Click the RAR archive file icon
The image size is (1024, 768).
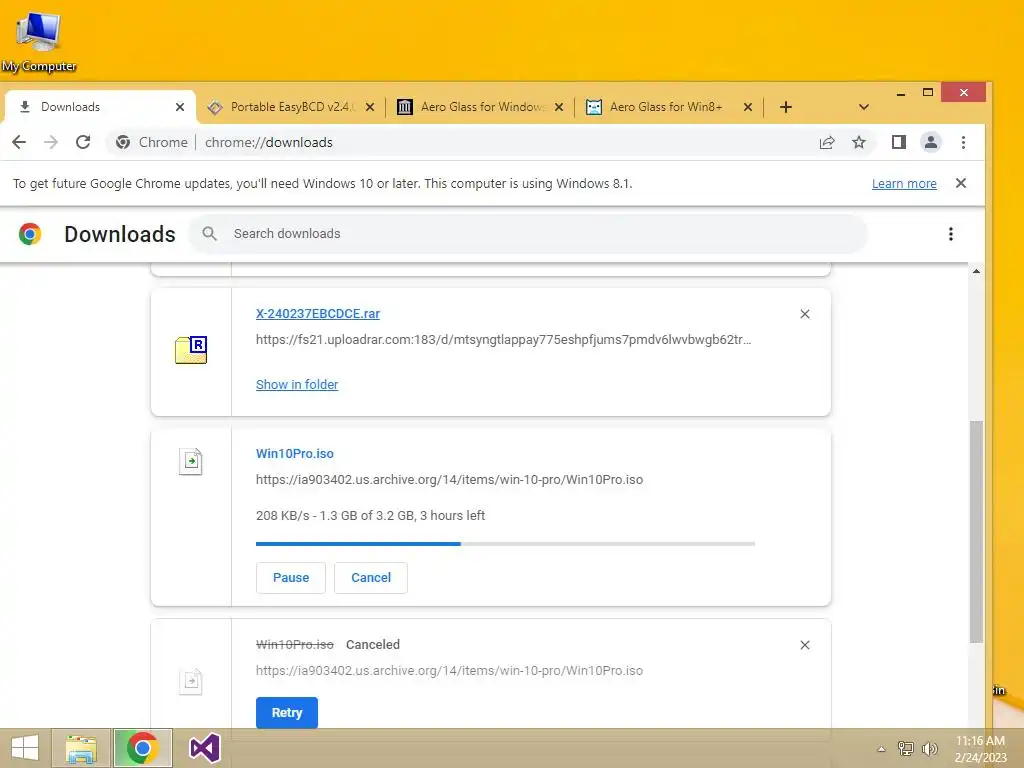pos(191,349)
